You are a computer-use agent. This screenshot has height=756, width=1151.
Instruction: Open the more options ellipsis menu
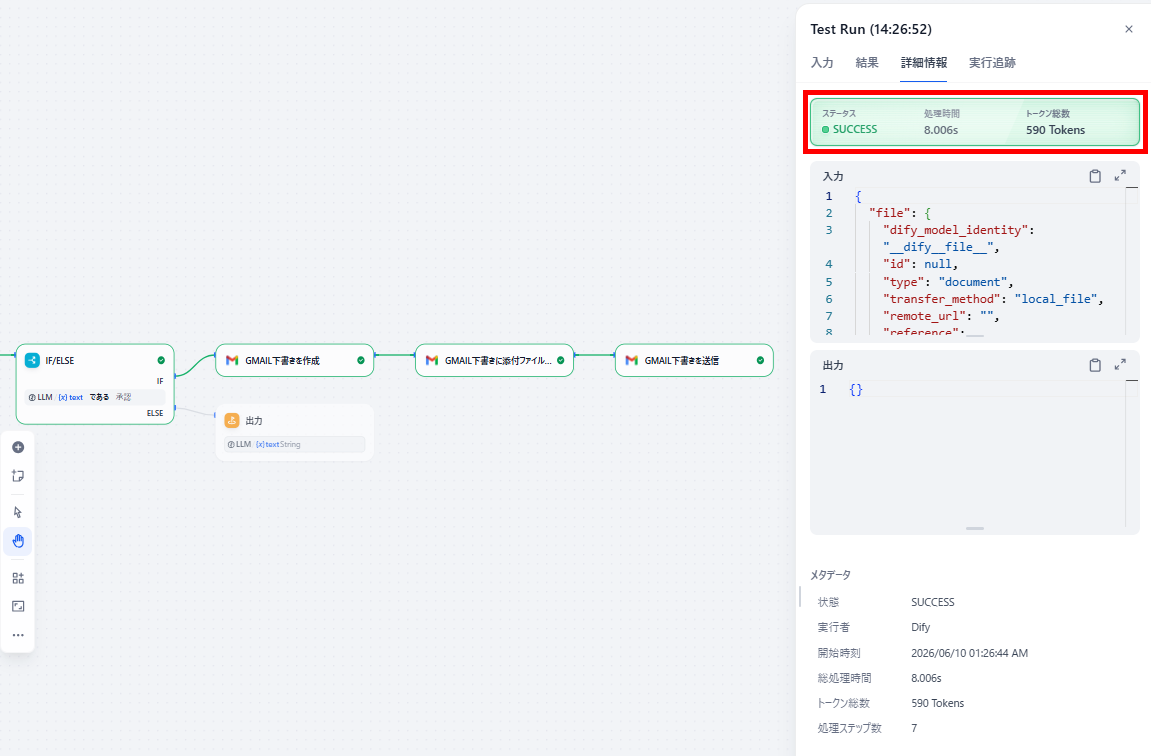pyautogui.click(x=18, y=635)
